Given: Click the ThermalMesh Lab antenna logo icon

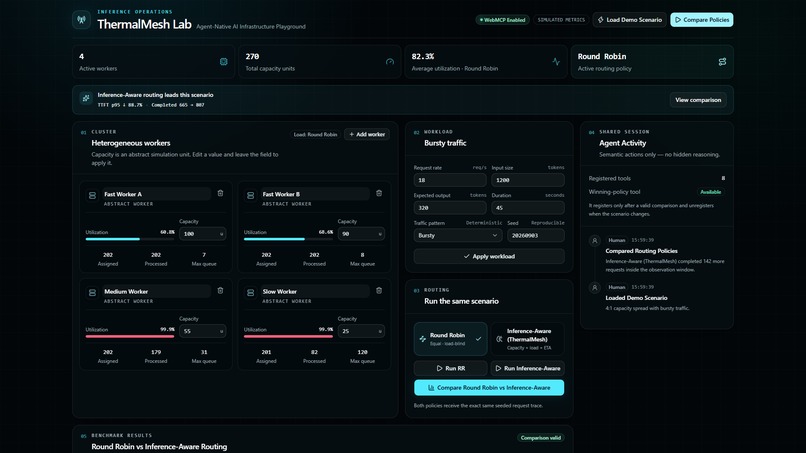Looking at the screenshot, I should point(81,20).
